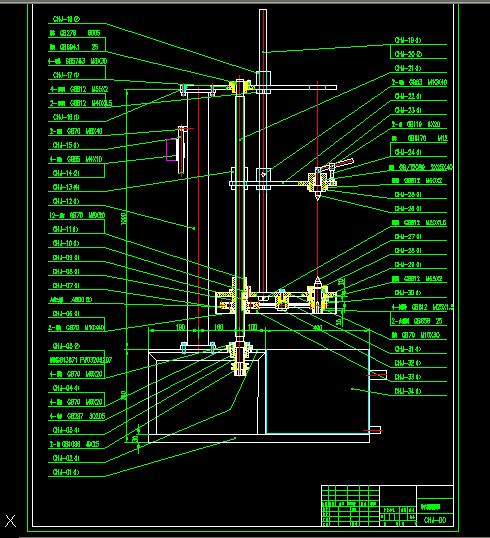Click the X axis marker at bottom-left corner

pos(10,521)
